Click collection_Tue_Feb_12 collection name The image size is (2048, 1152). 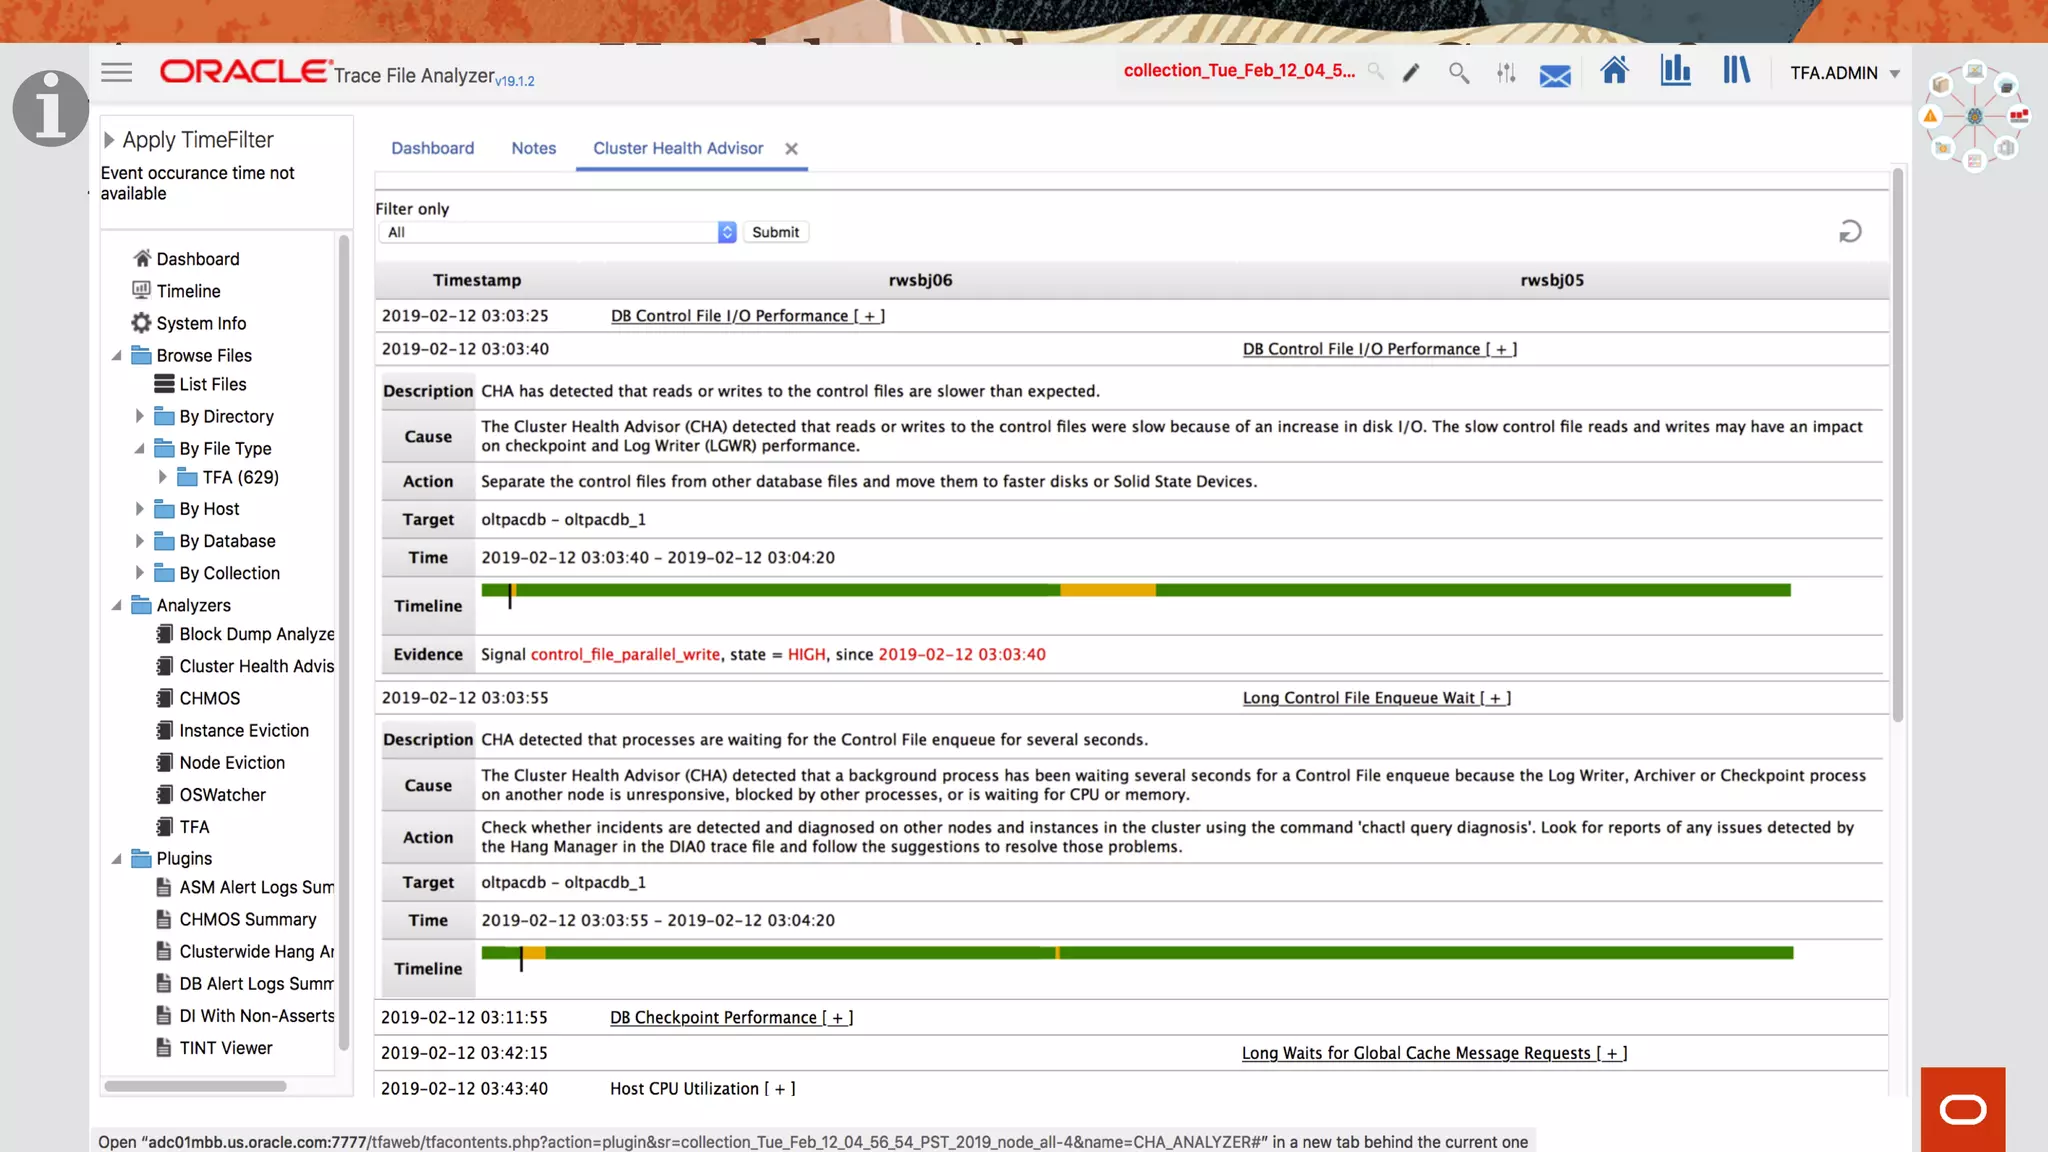click(x=1239, y=70)
